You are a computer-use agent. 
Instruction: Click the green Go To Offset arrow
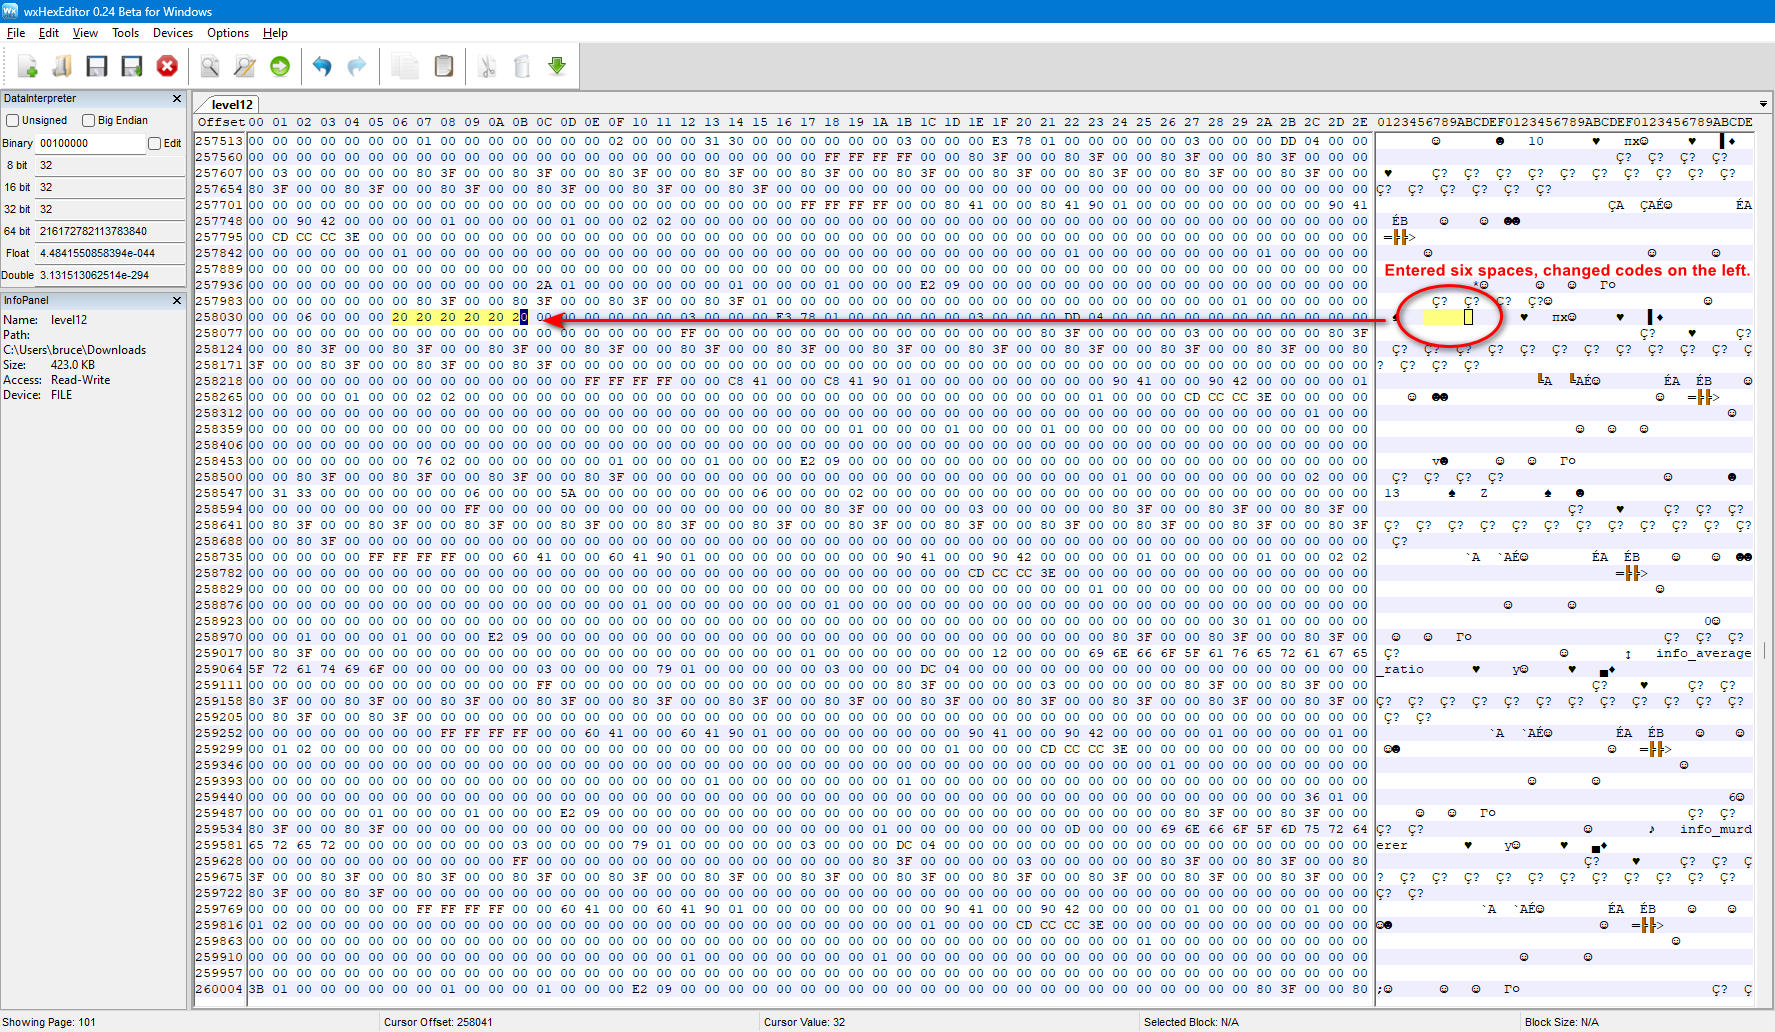pos(280,66)
